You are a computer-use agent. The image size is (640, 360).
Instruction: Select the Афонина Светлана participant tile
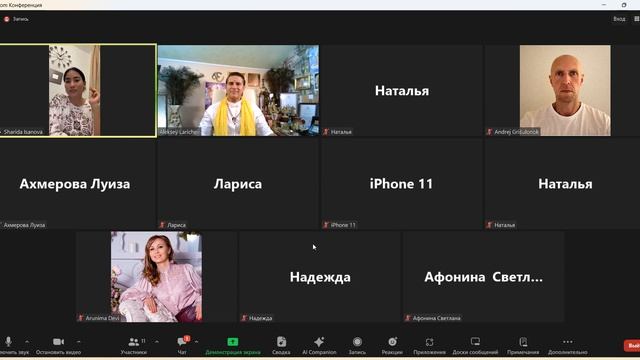click(484, 277)
